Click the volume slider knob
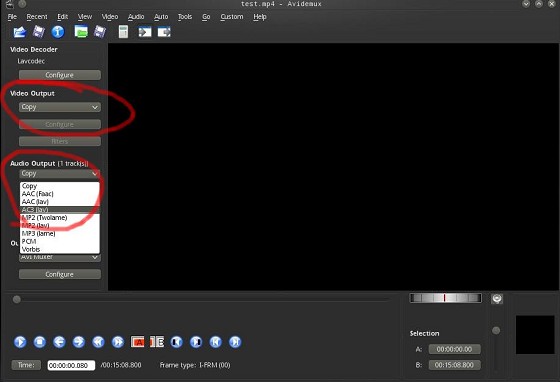Screen dimensions: 560x382 (496, 330)
